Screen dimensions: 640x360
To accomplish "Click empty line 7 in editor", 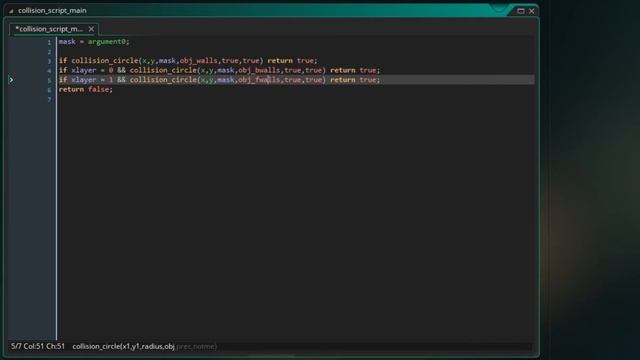I will tap(296, 100).
